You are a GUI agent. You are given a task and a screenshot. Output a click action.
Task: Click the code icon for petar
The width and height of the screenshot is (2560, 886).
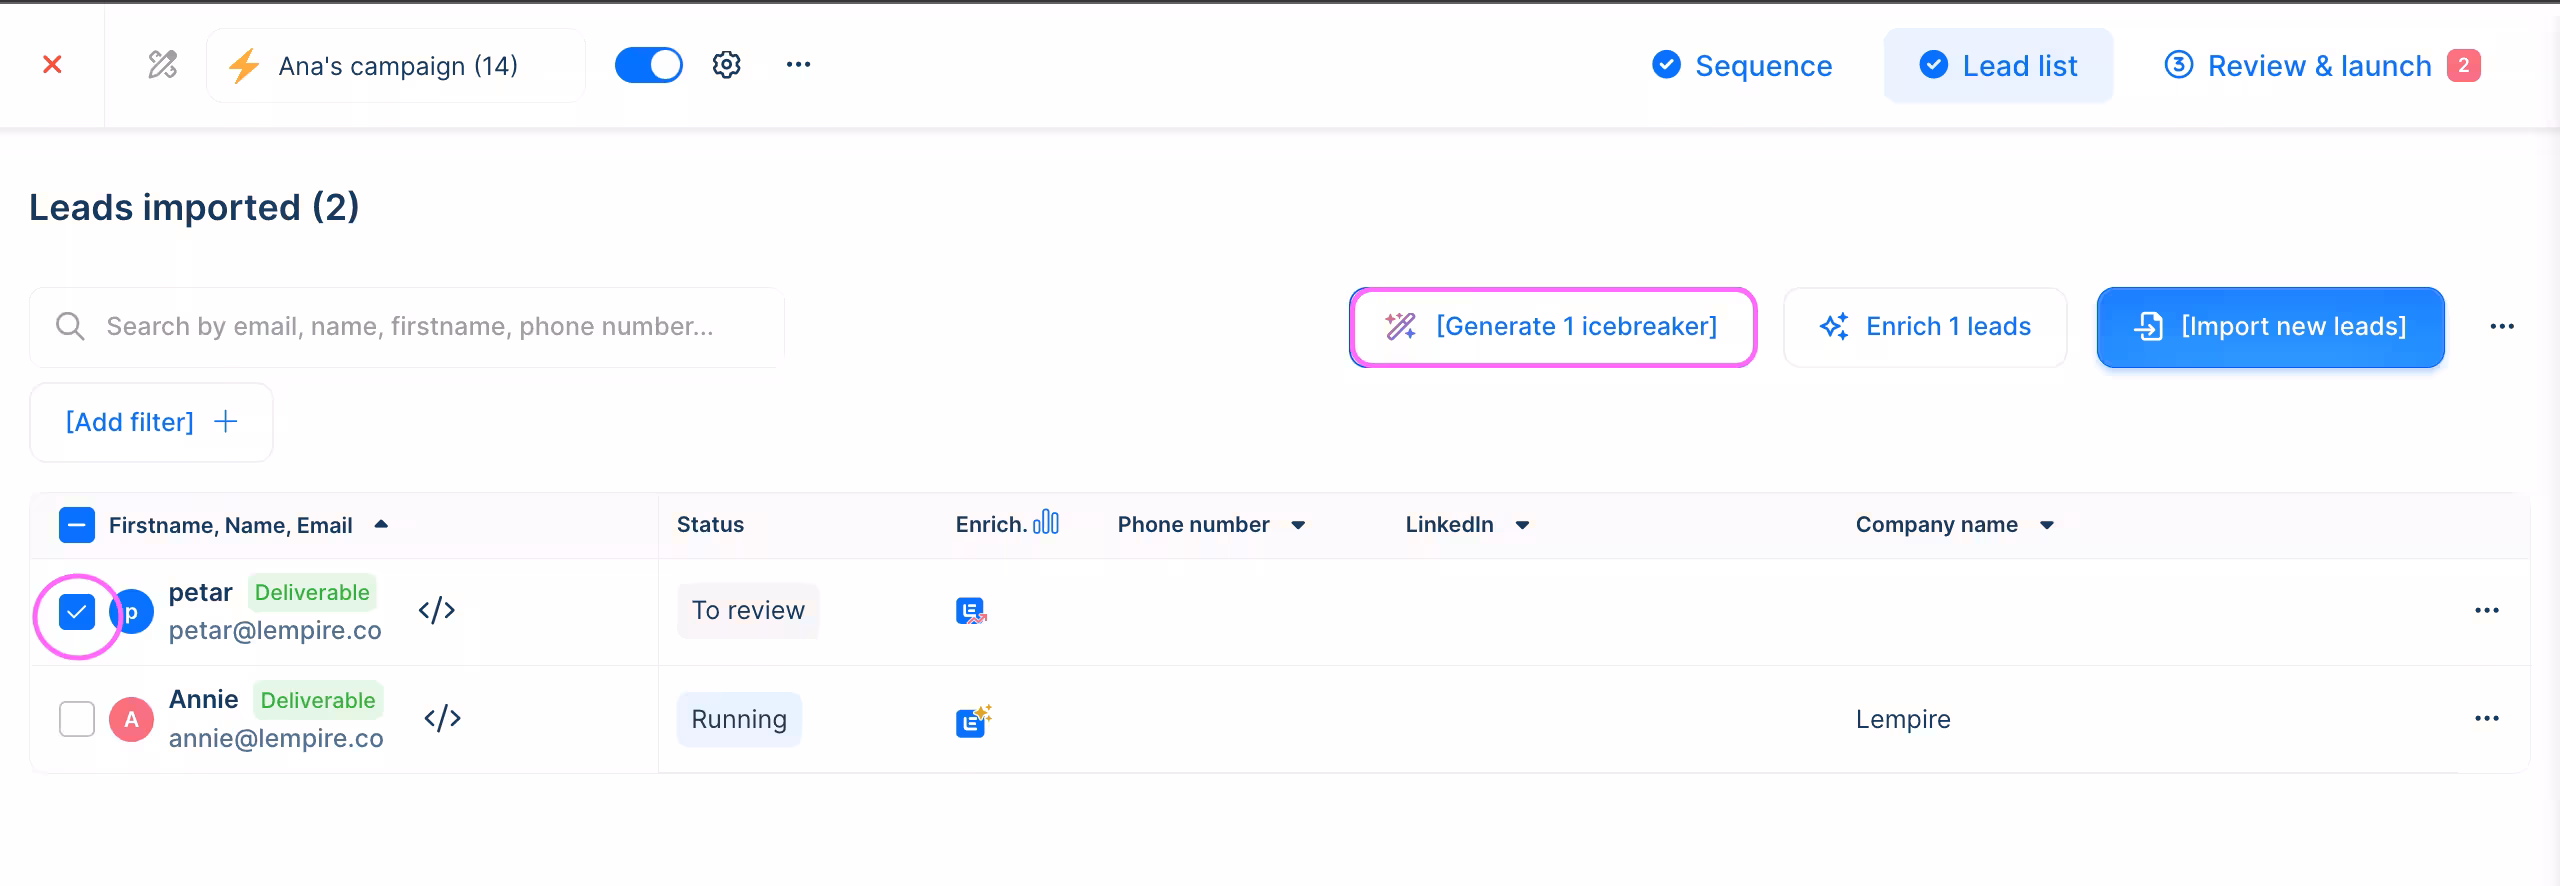[x=437, y=610]
